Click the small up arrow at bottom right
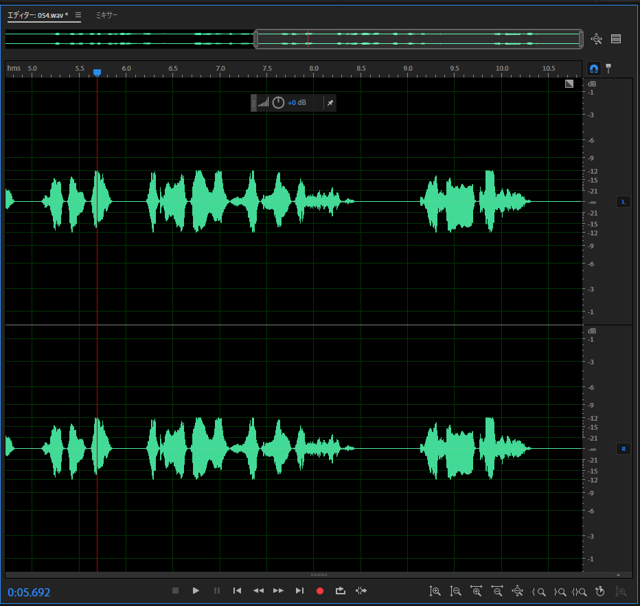Screen dimensions: 640x606 [x=618, y=575]
